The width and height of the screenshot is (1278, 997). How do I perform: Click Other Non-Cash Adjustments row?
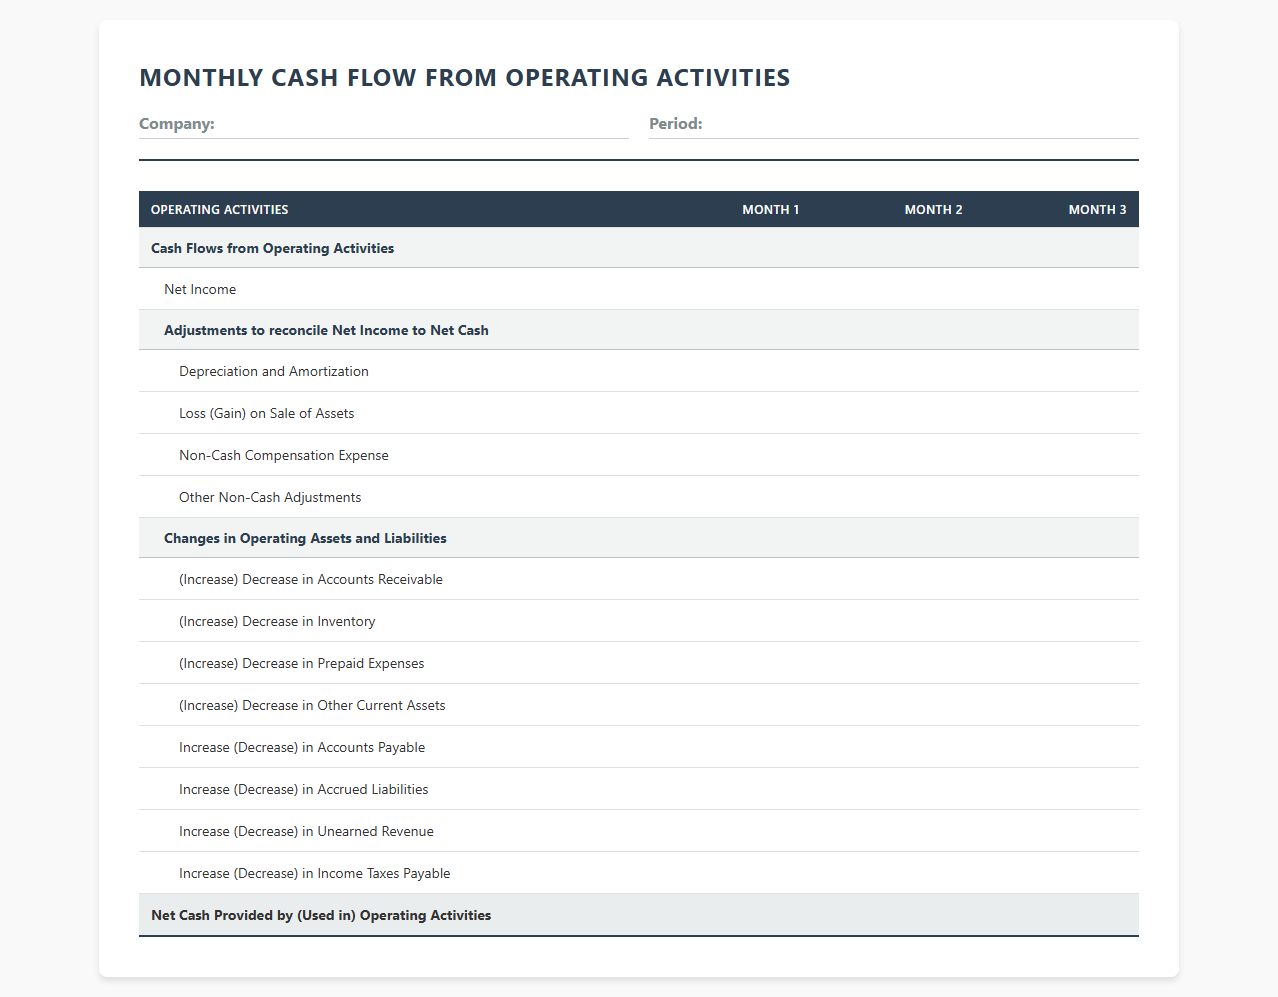click(639, 497)
